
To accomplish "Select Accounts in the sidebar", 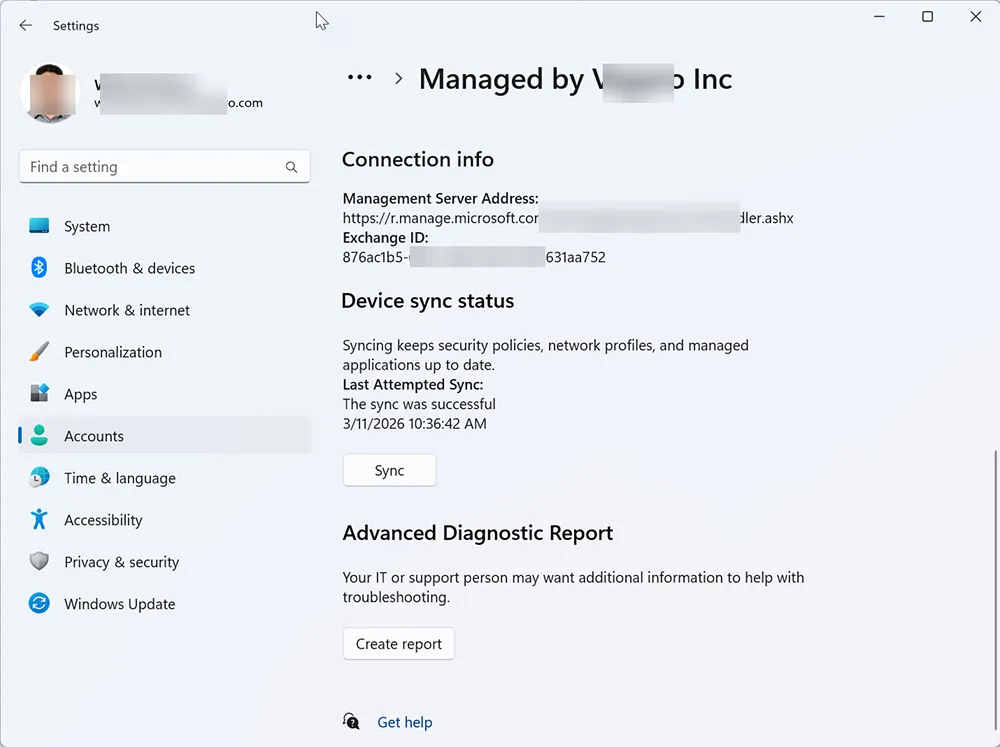I will pos(93,436).
